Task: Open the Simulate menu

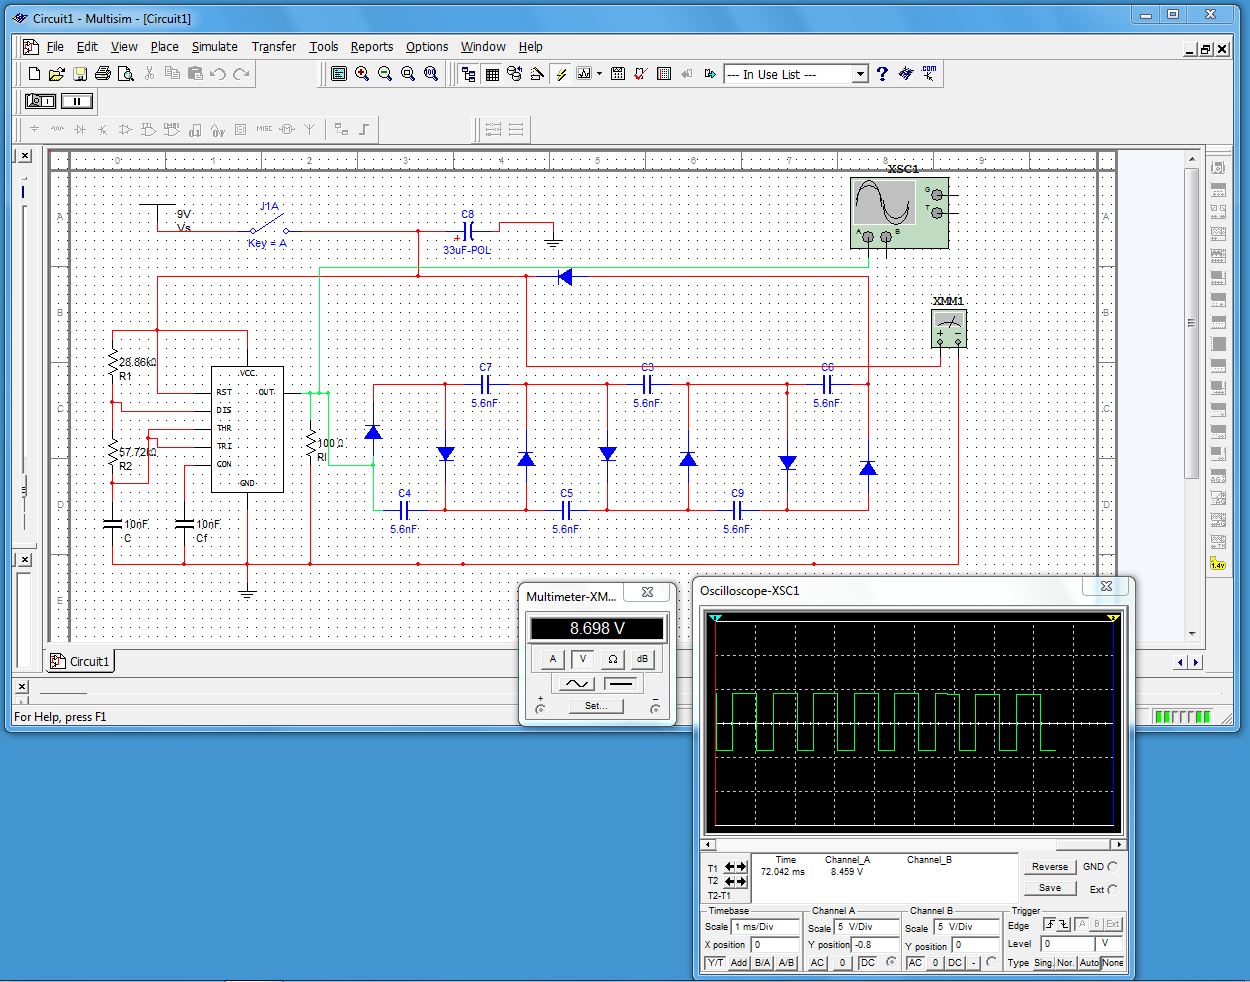Action: coord(214,47)
